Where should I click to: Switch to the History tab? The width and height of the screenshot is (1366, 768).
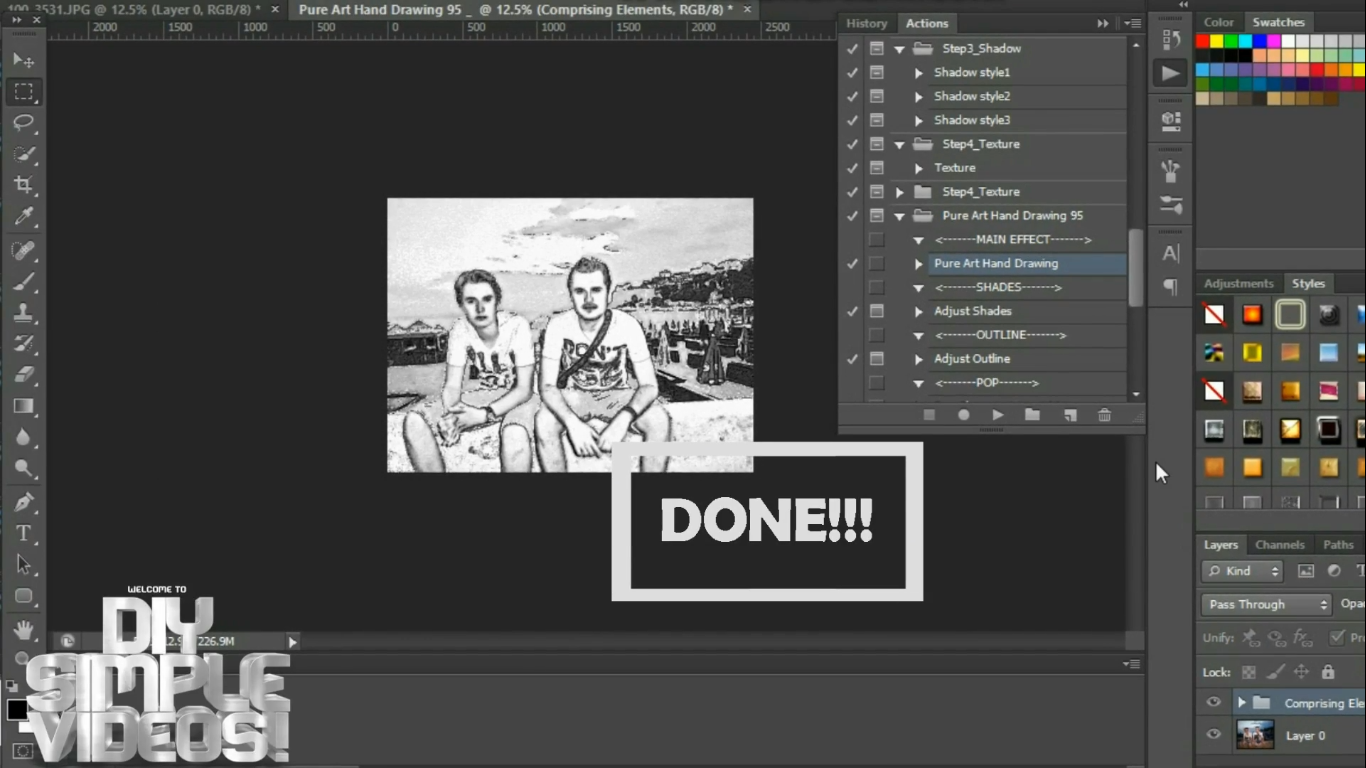[866, 23]
